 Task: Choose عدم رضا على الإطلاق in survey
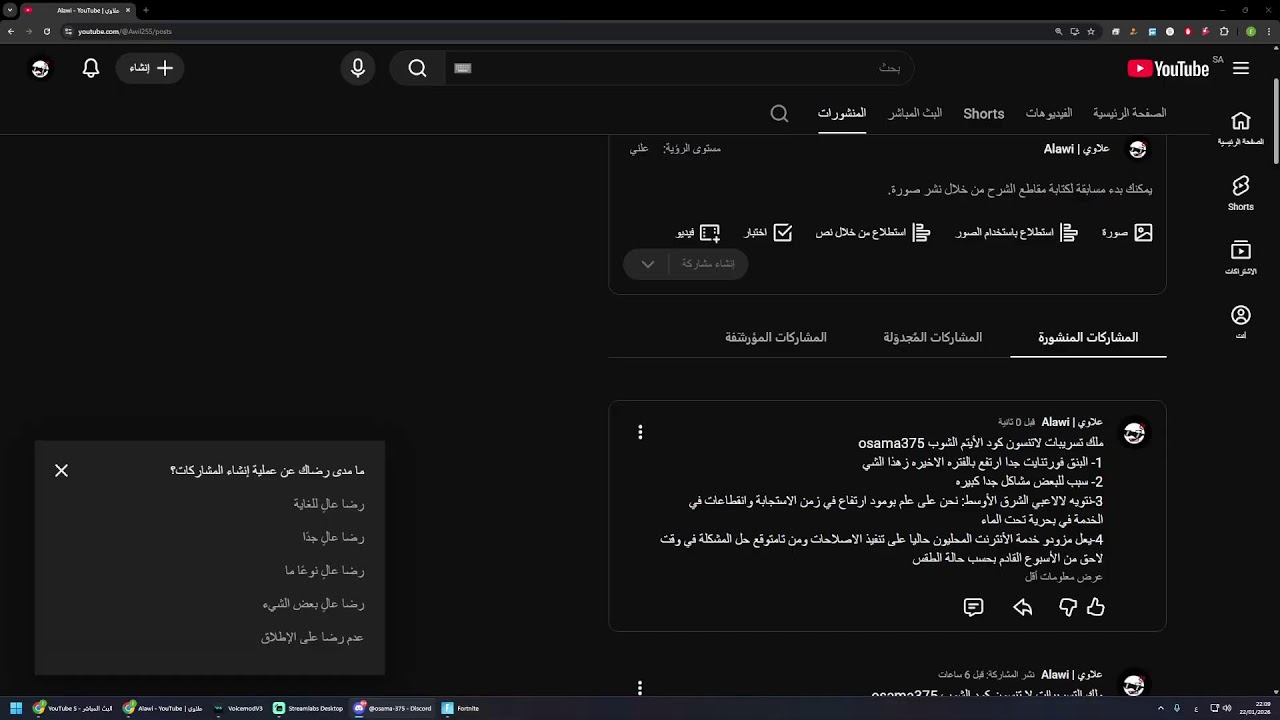point(312,637)
